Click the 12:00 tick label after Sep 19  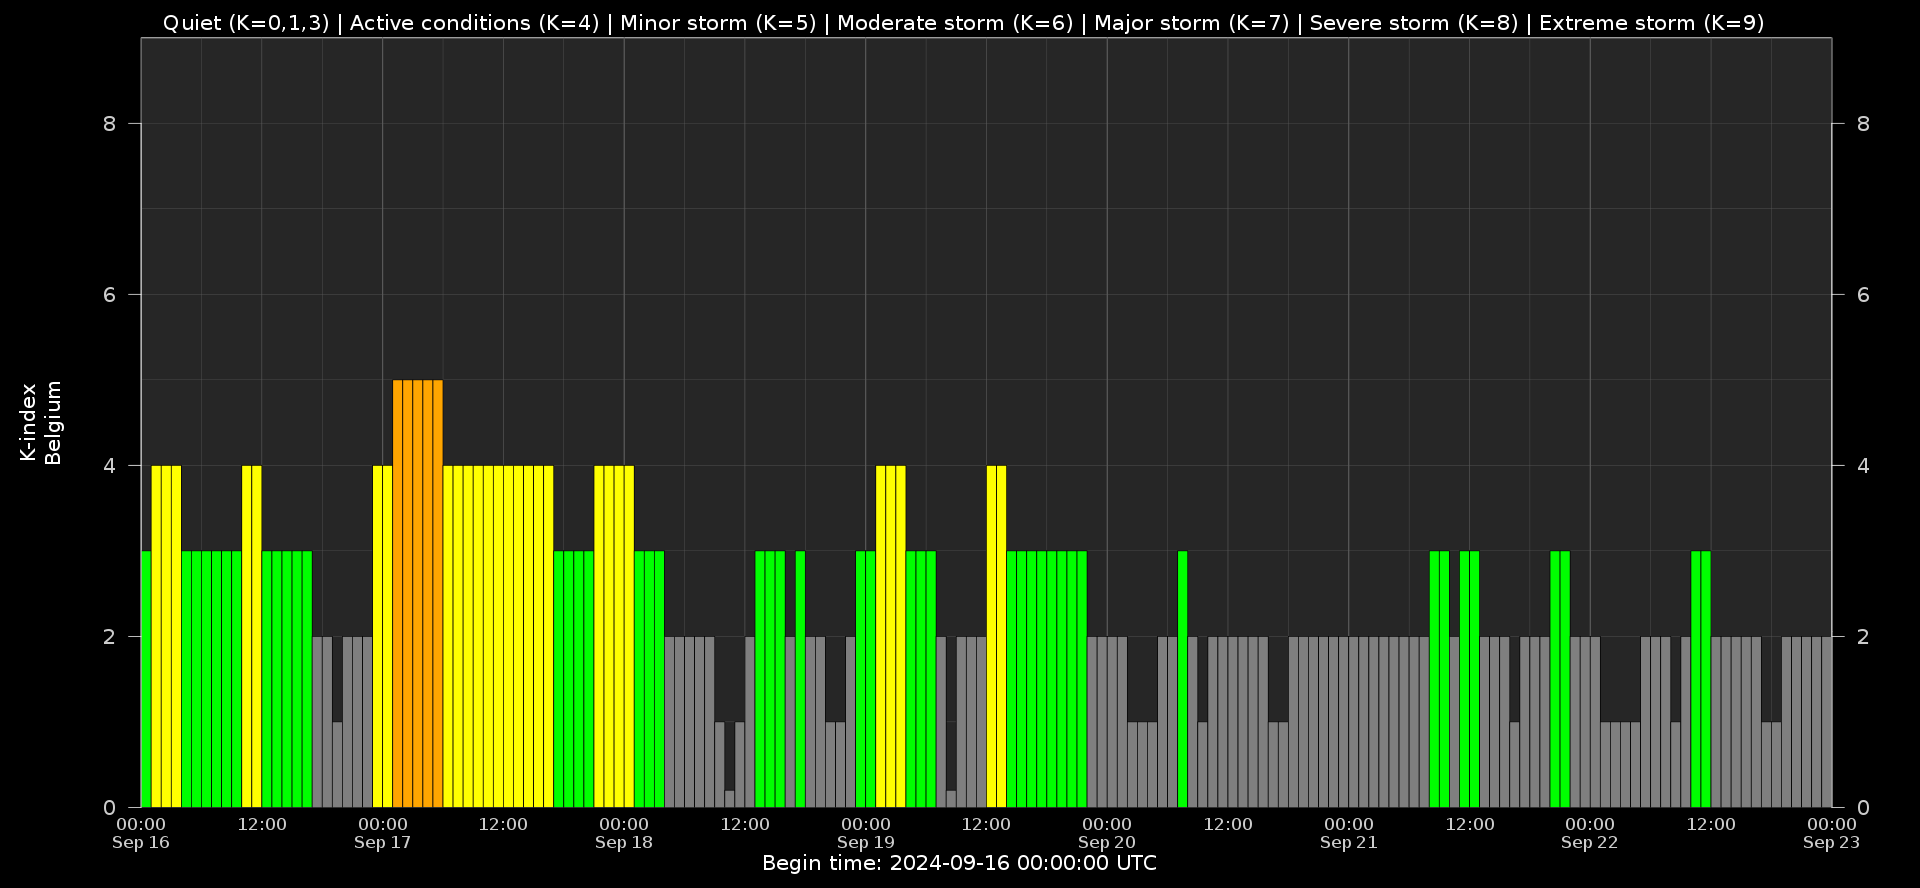point(986,824)
